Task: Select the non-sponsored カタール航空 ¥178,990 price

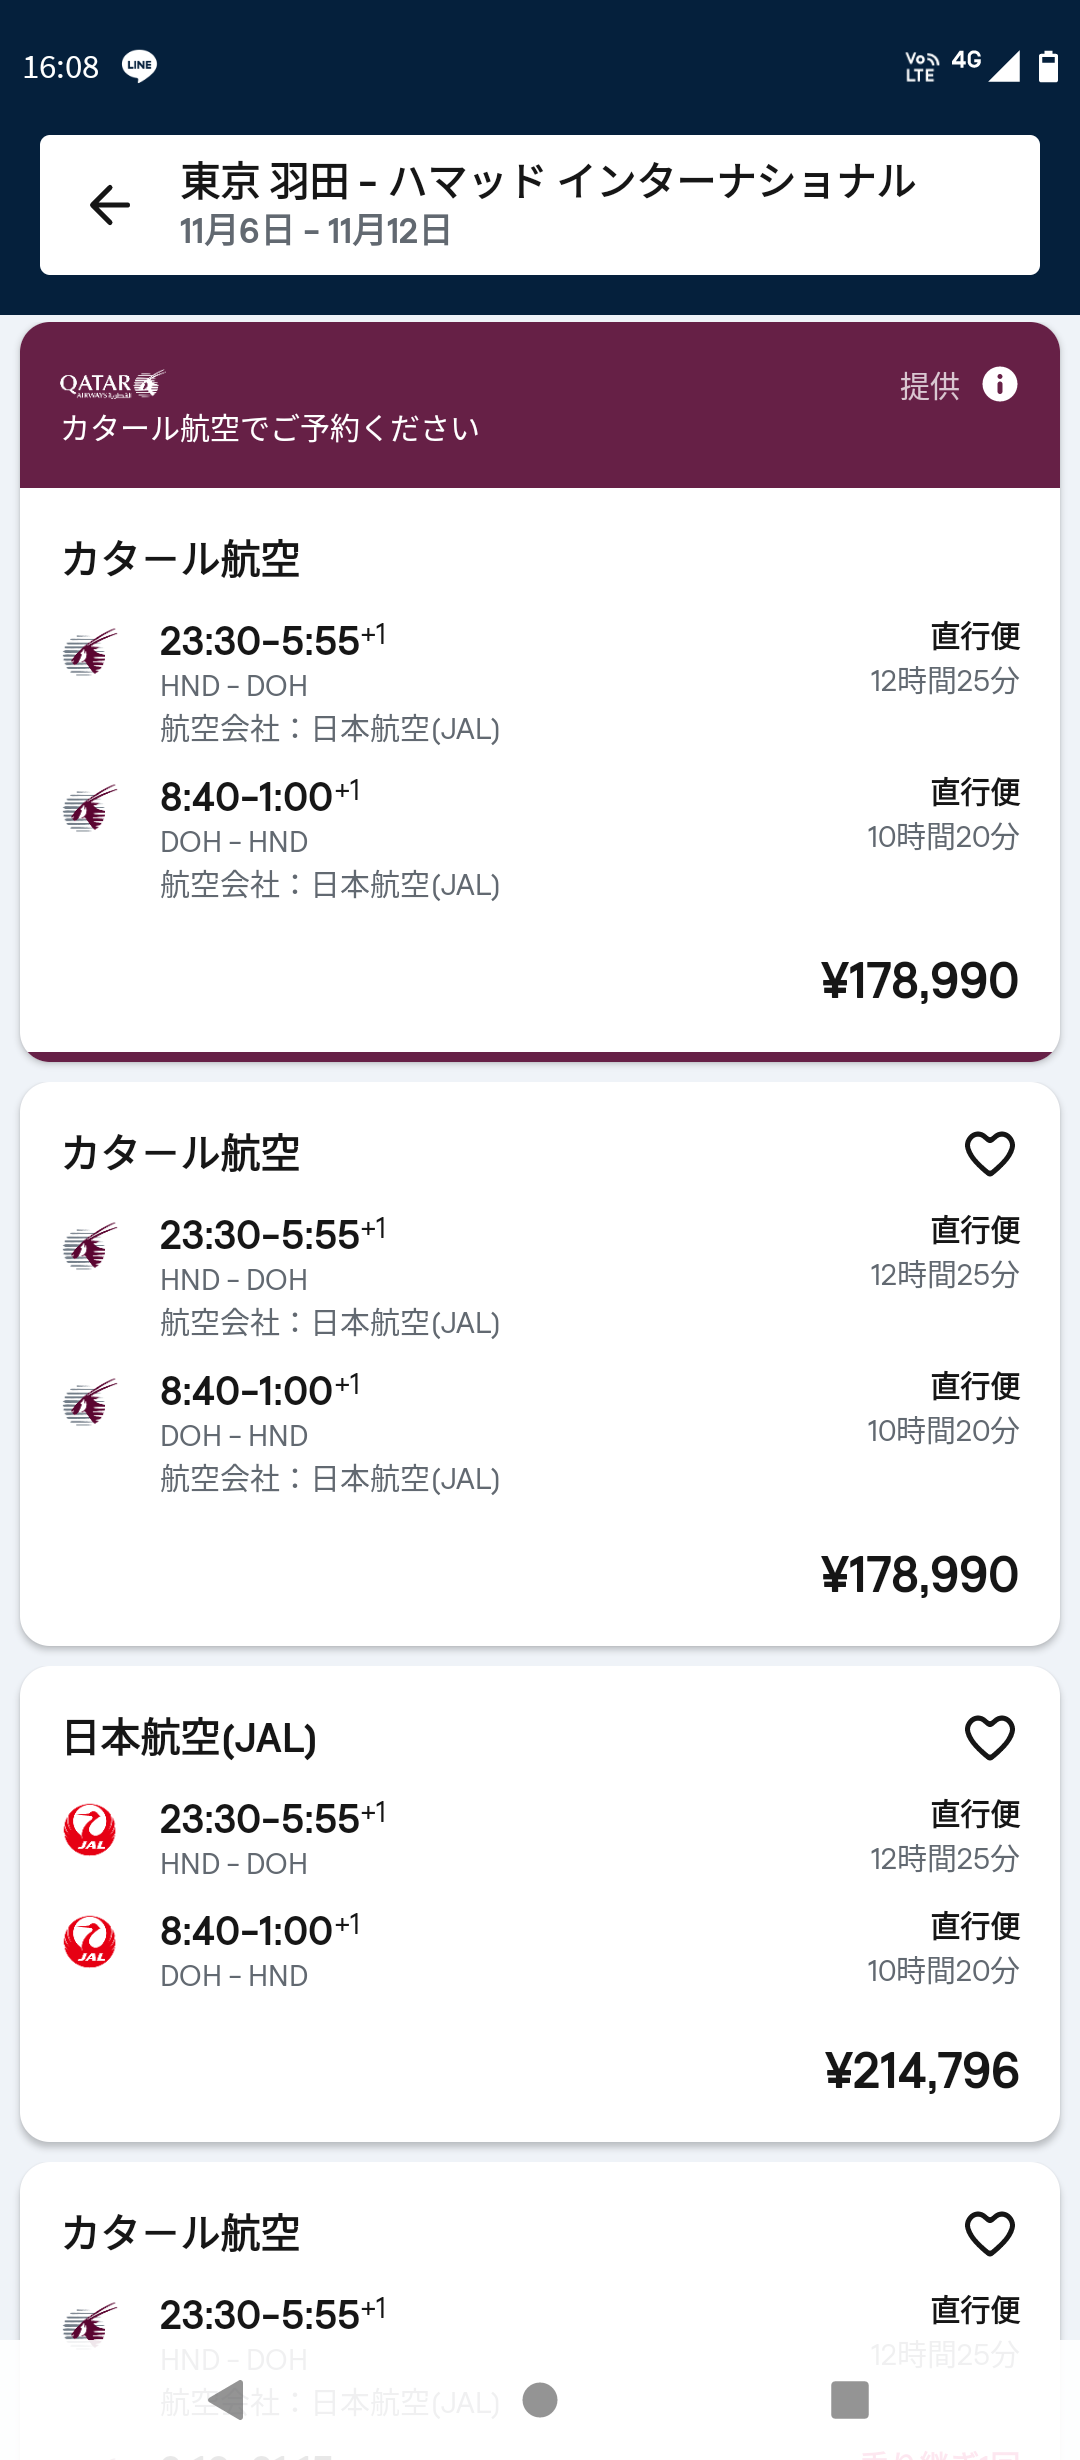Action: (919, 1575)
